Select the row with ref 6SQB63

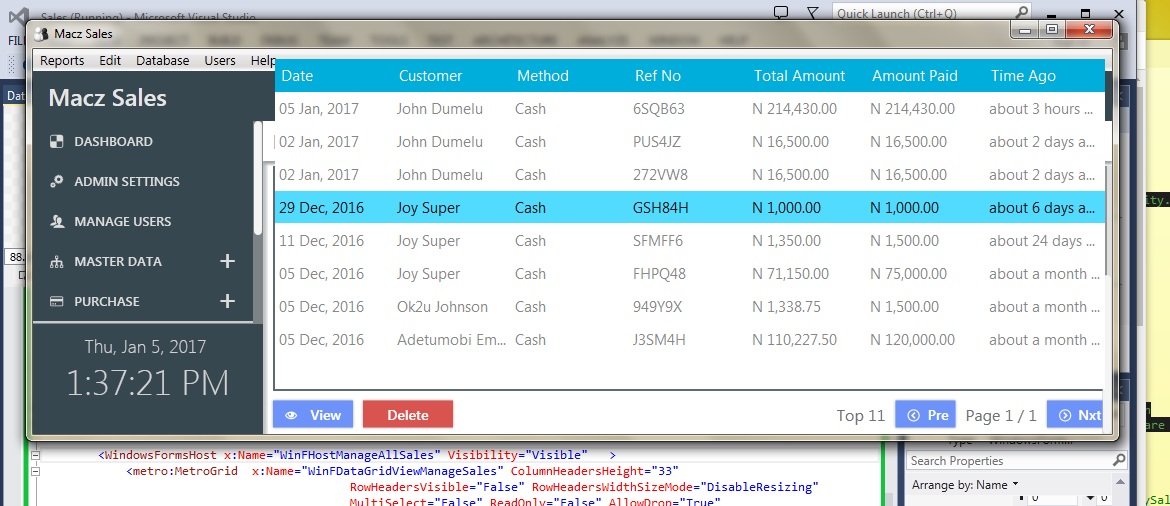pos(689,109)
